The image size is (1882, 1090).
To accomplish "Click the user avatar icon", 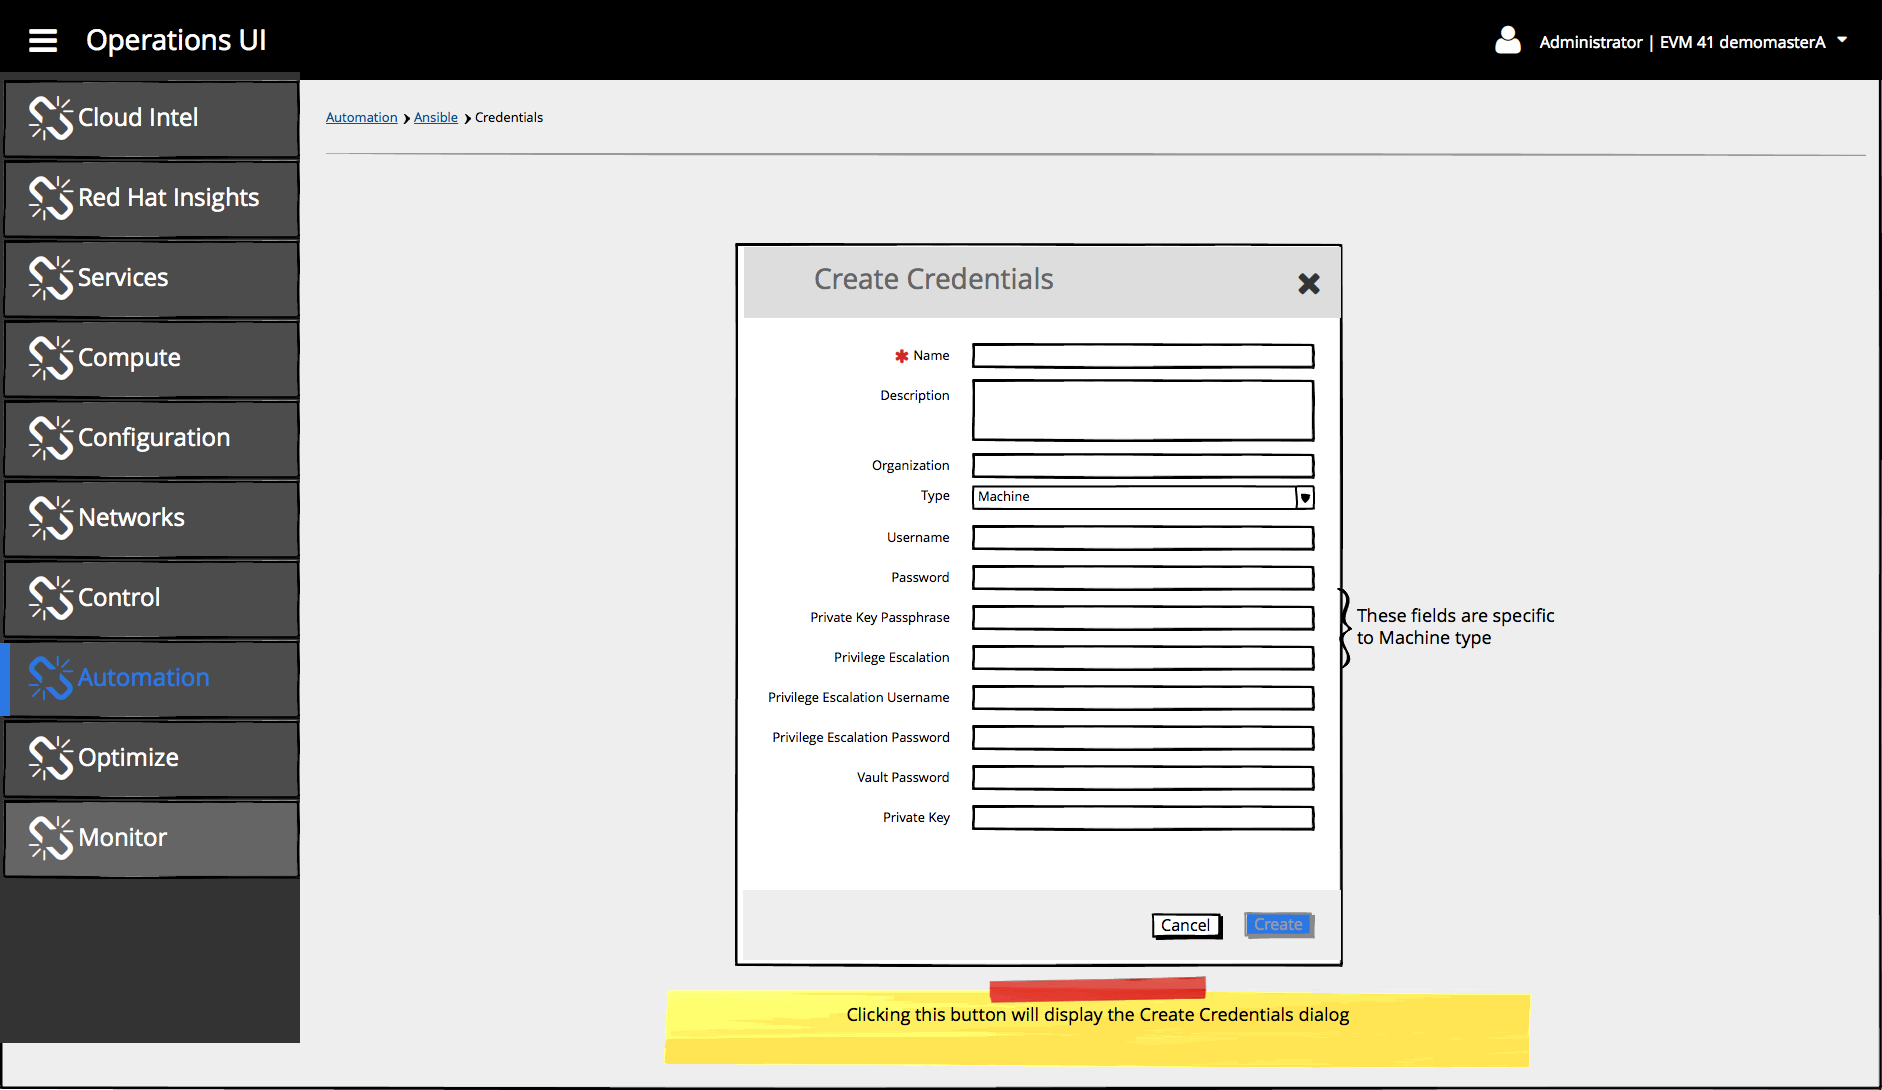I will tap(1507, 41).
